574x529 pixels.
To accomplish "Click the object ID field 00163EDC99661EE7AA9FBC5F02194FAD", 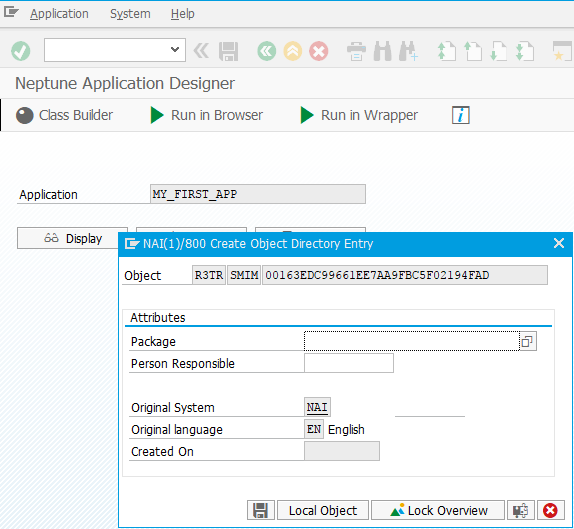I will (405, 275).
